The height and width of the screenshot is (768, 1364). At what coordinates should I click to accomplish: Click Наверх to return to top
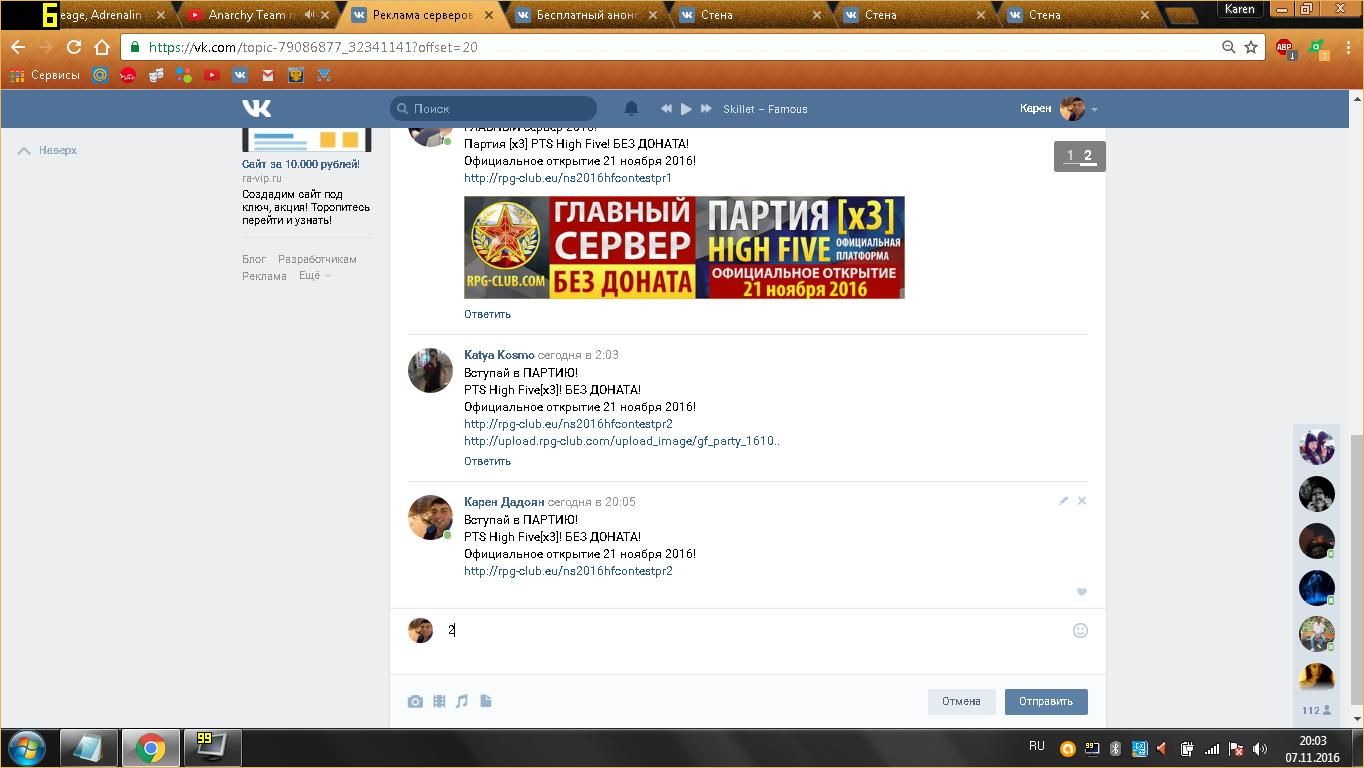(x=47, y=150)
